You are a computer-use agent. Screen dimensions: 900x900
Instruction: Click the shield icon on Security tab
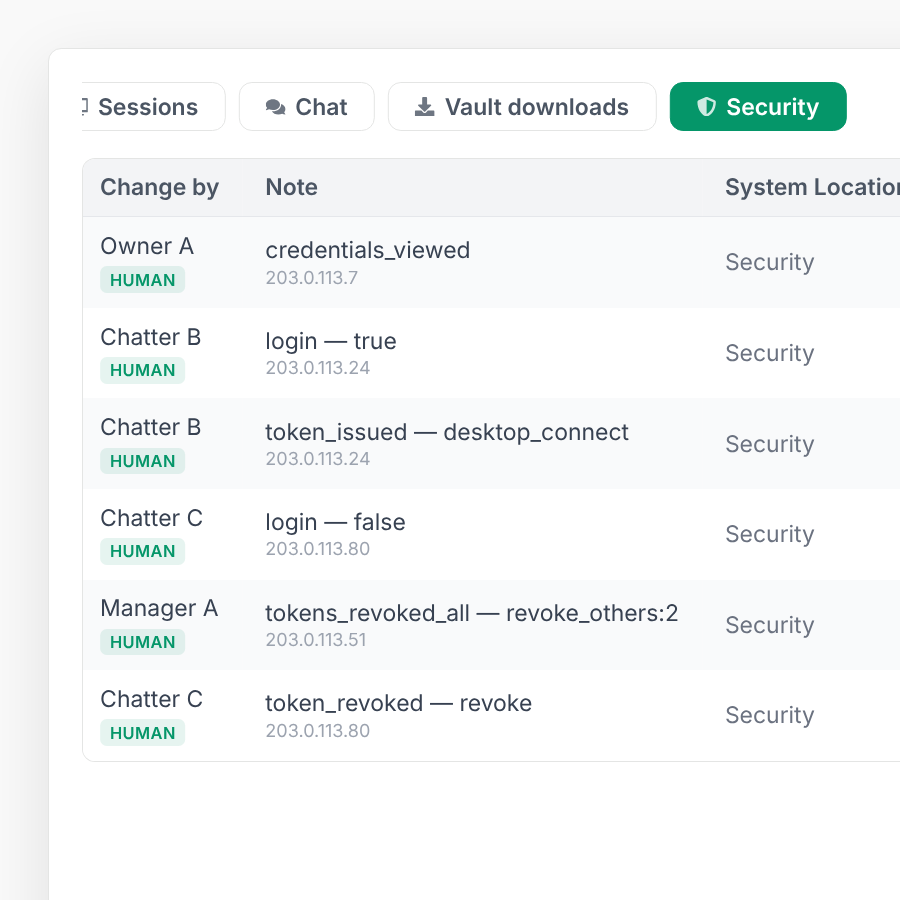707,107
